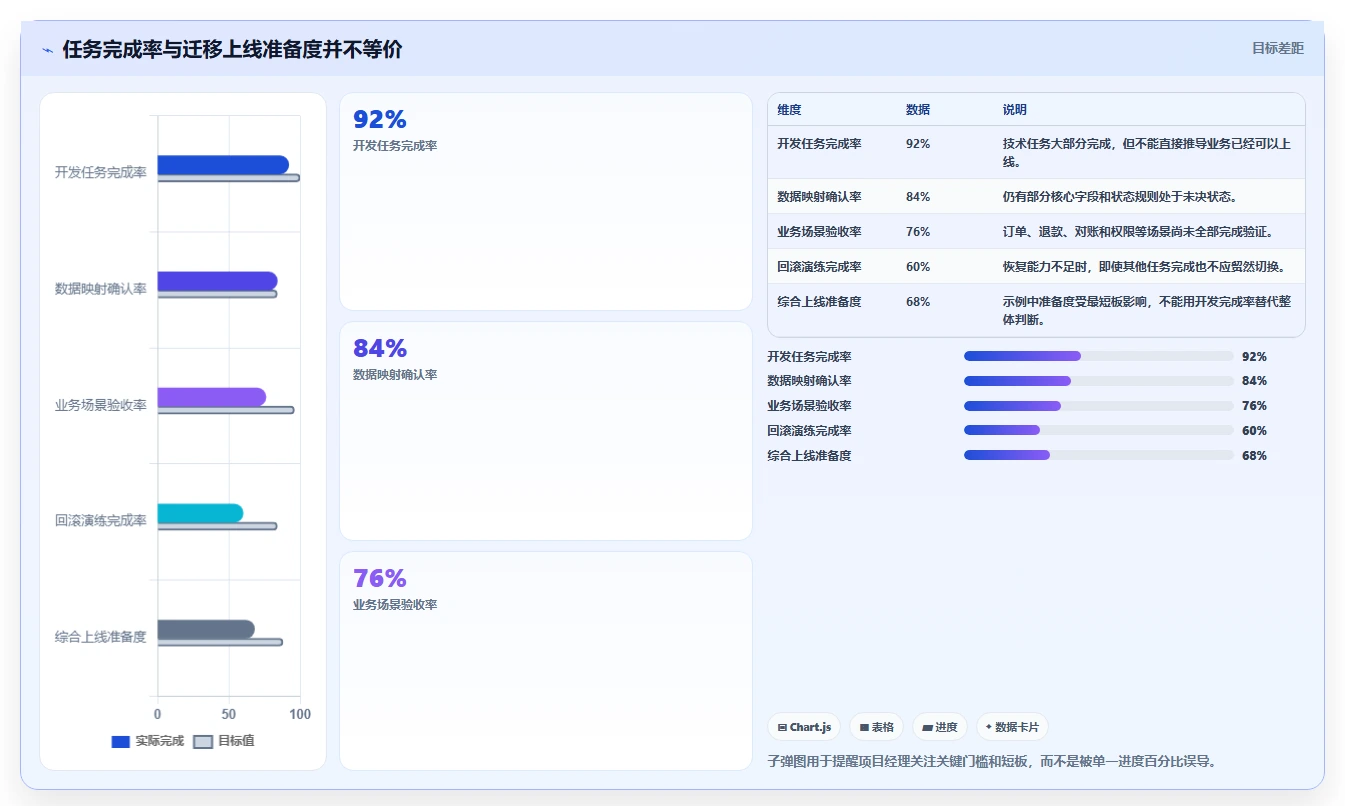Click the indigo 数据映射确认率 actual bar in chart
The width and height of the screenshot is (1345, 806).
point(217,281)
